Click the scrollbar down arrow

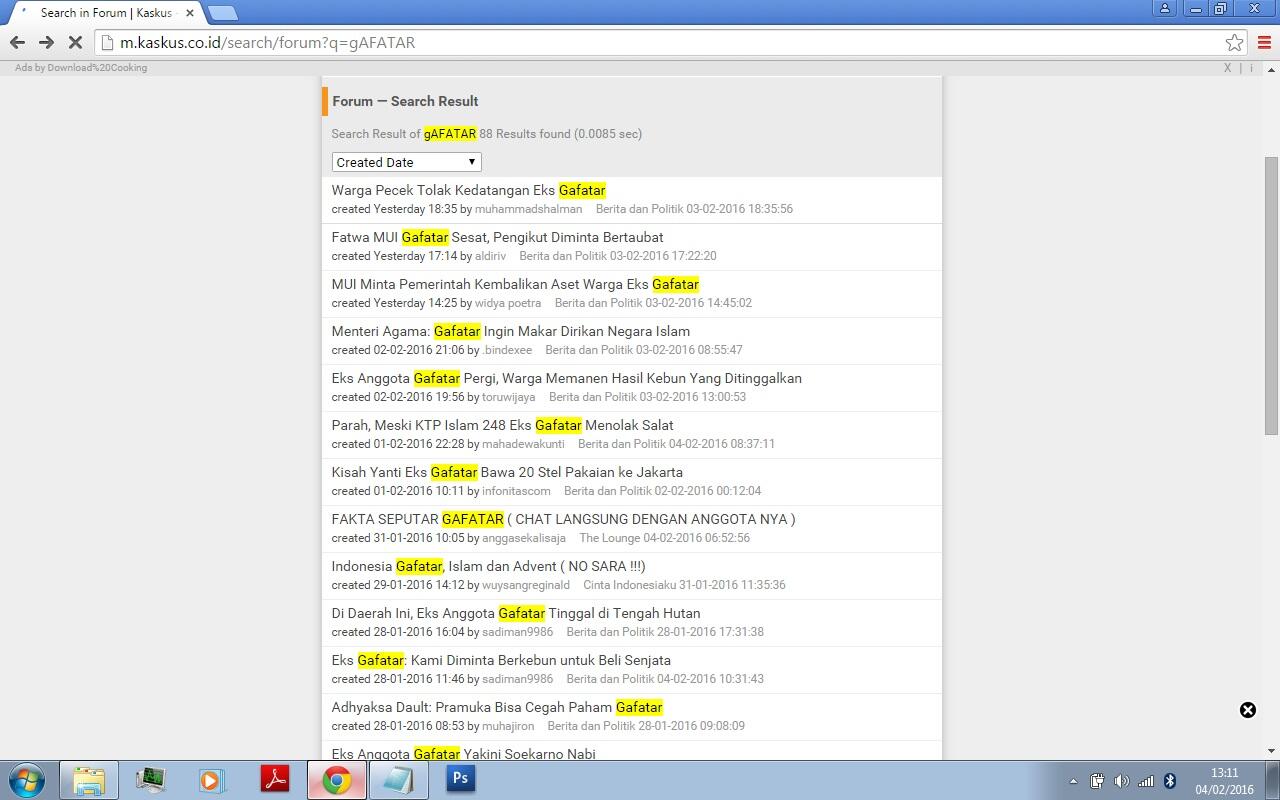[1271, 750]
